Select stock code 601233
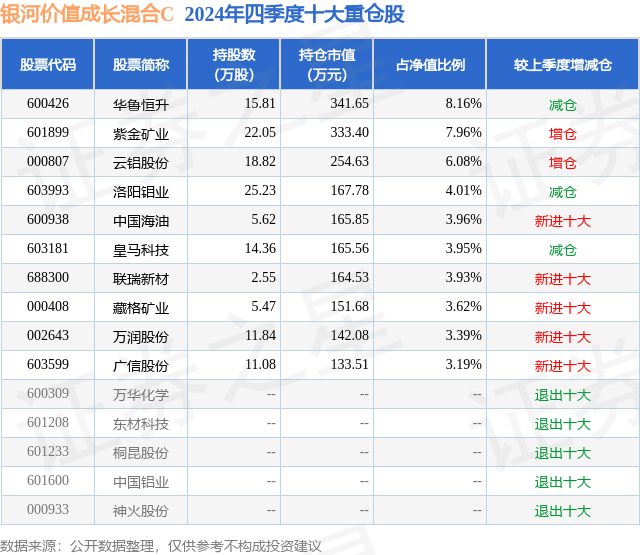Screen dimensions: 640x555 [x=48, y=451]
